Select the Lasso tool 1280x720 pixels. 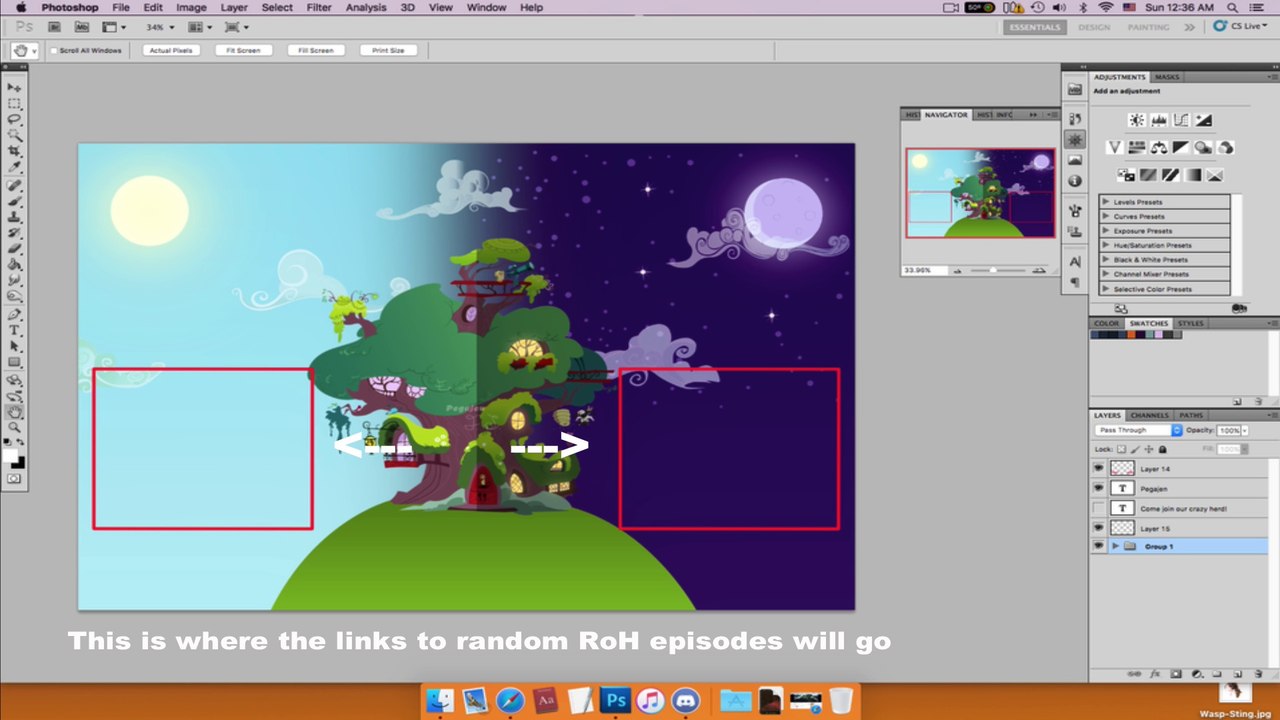(x=15, y=119)
